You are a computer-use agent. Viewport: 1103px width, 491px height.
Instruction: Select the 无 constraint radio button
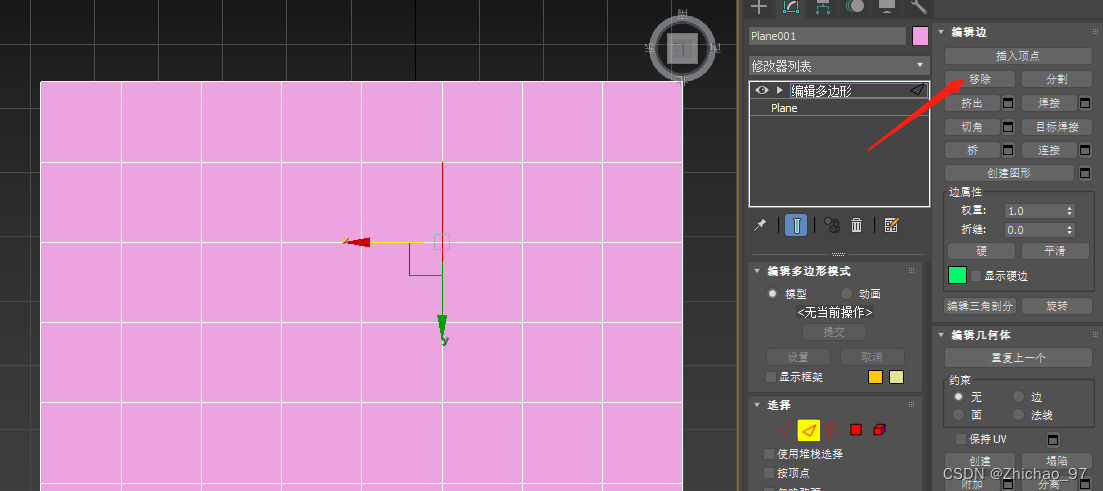click(958, 397)
